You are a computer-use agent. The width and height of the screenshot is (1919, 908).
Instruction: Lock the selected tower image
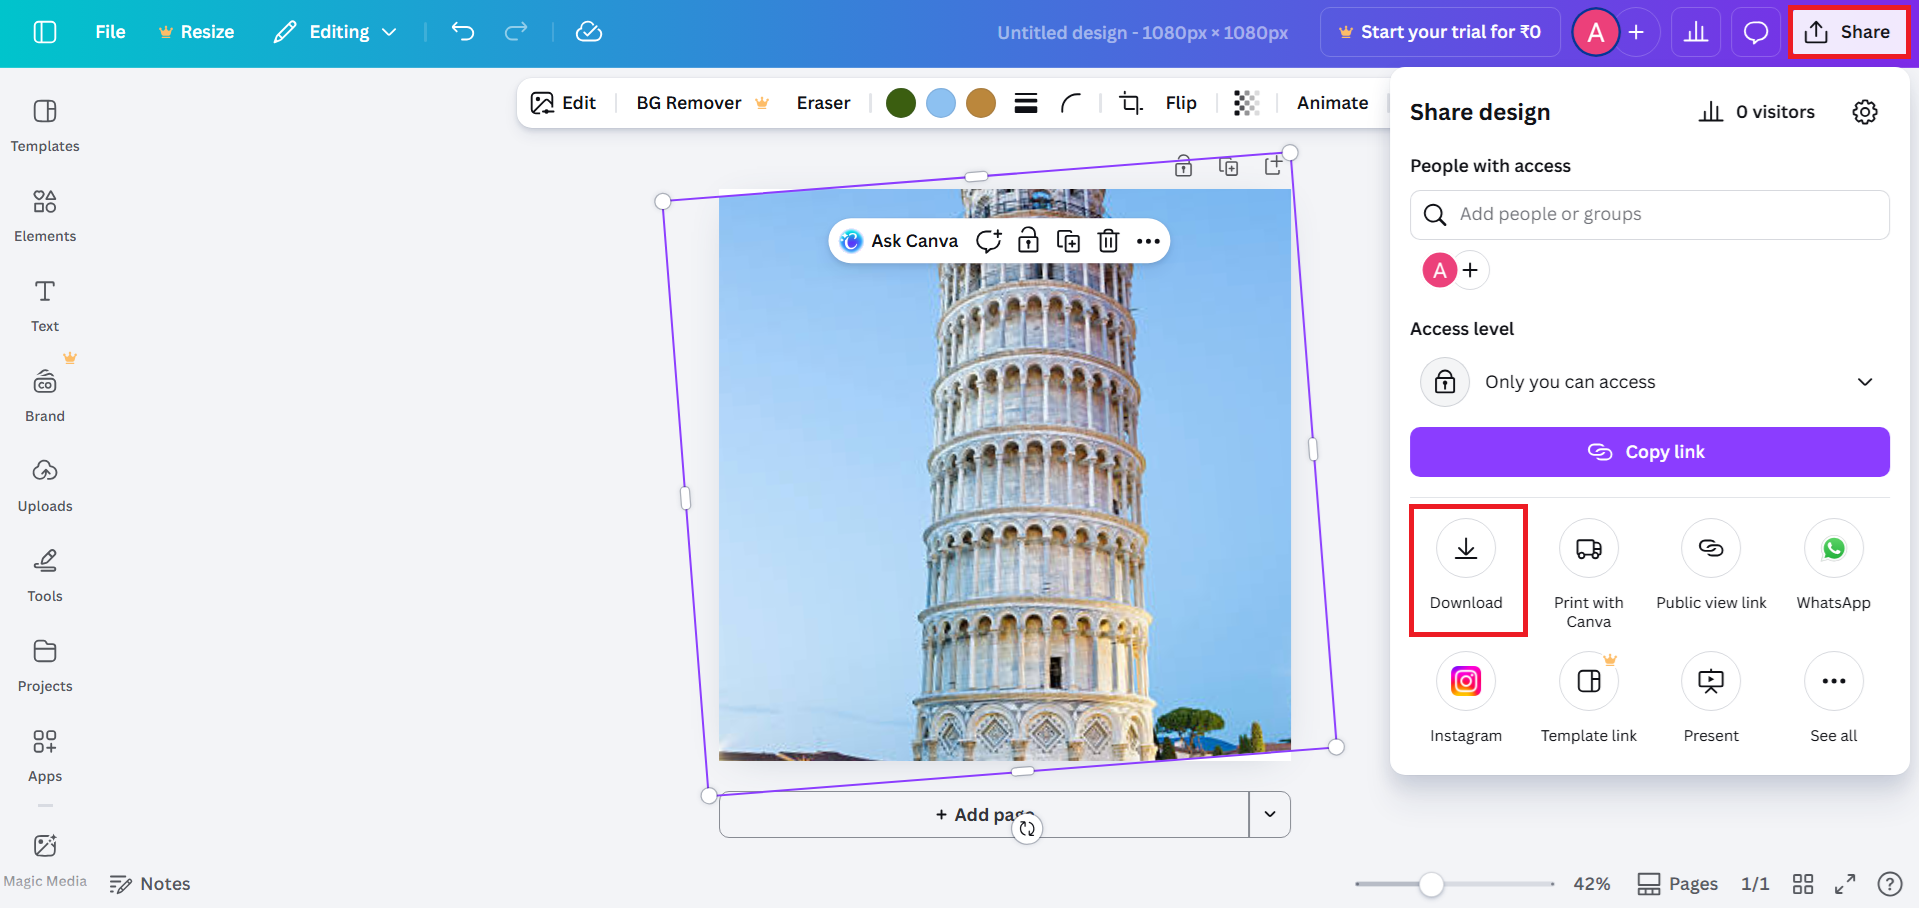click(1027, 240)
